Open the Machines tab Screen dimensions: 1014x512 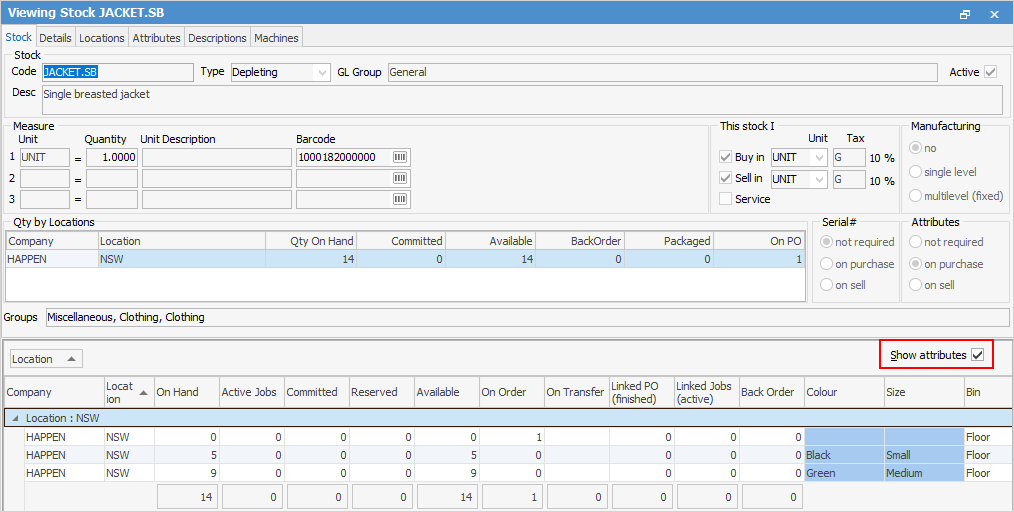tap(276, 38)
